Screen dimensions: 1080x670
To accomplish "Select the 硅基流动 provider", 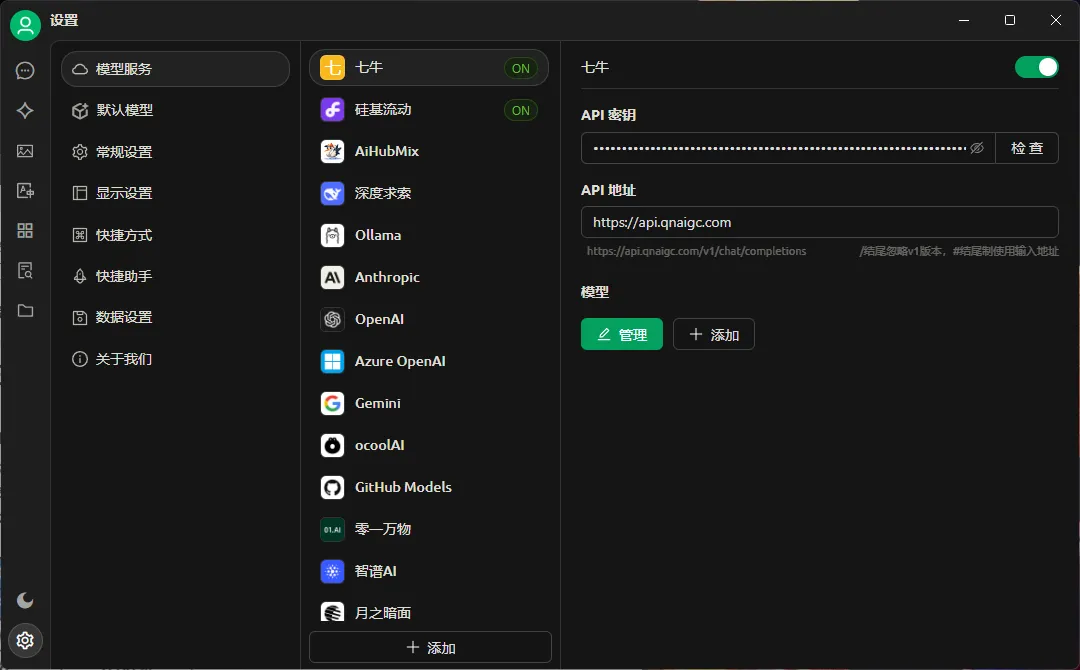I will point(429,109).
